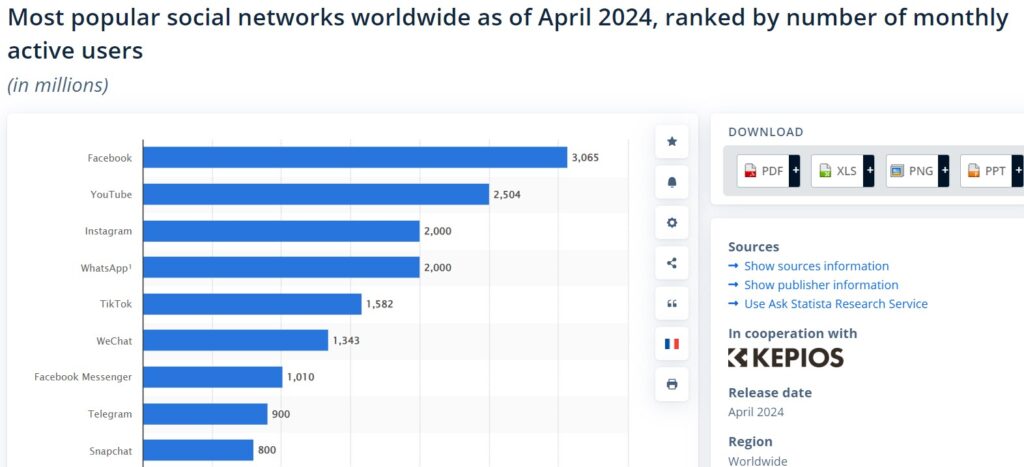Image resolution: width=1024 pixels, height=467 pixels.
Task: Click the Facebook bar in chart
Action: [x=355, y=157]
